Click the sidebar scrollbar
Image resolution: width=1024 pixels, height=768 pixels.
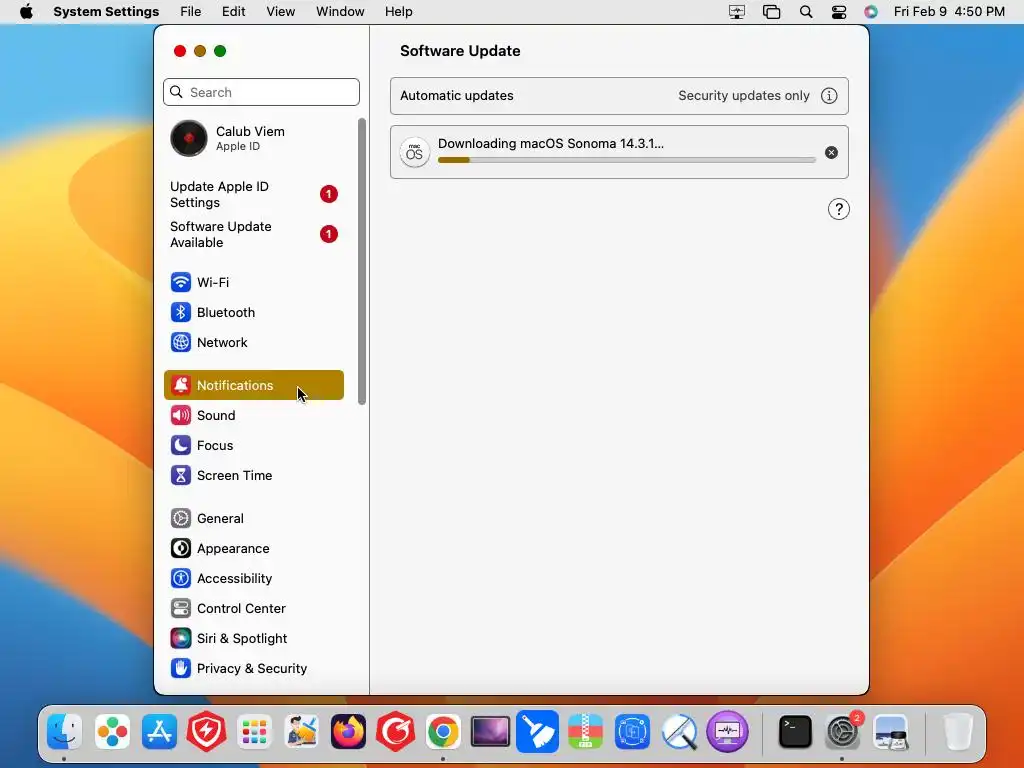pyautogui.click(x=362, y=261)
